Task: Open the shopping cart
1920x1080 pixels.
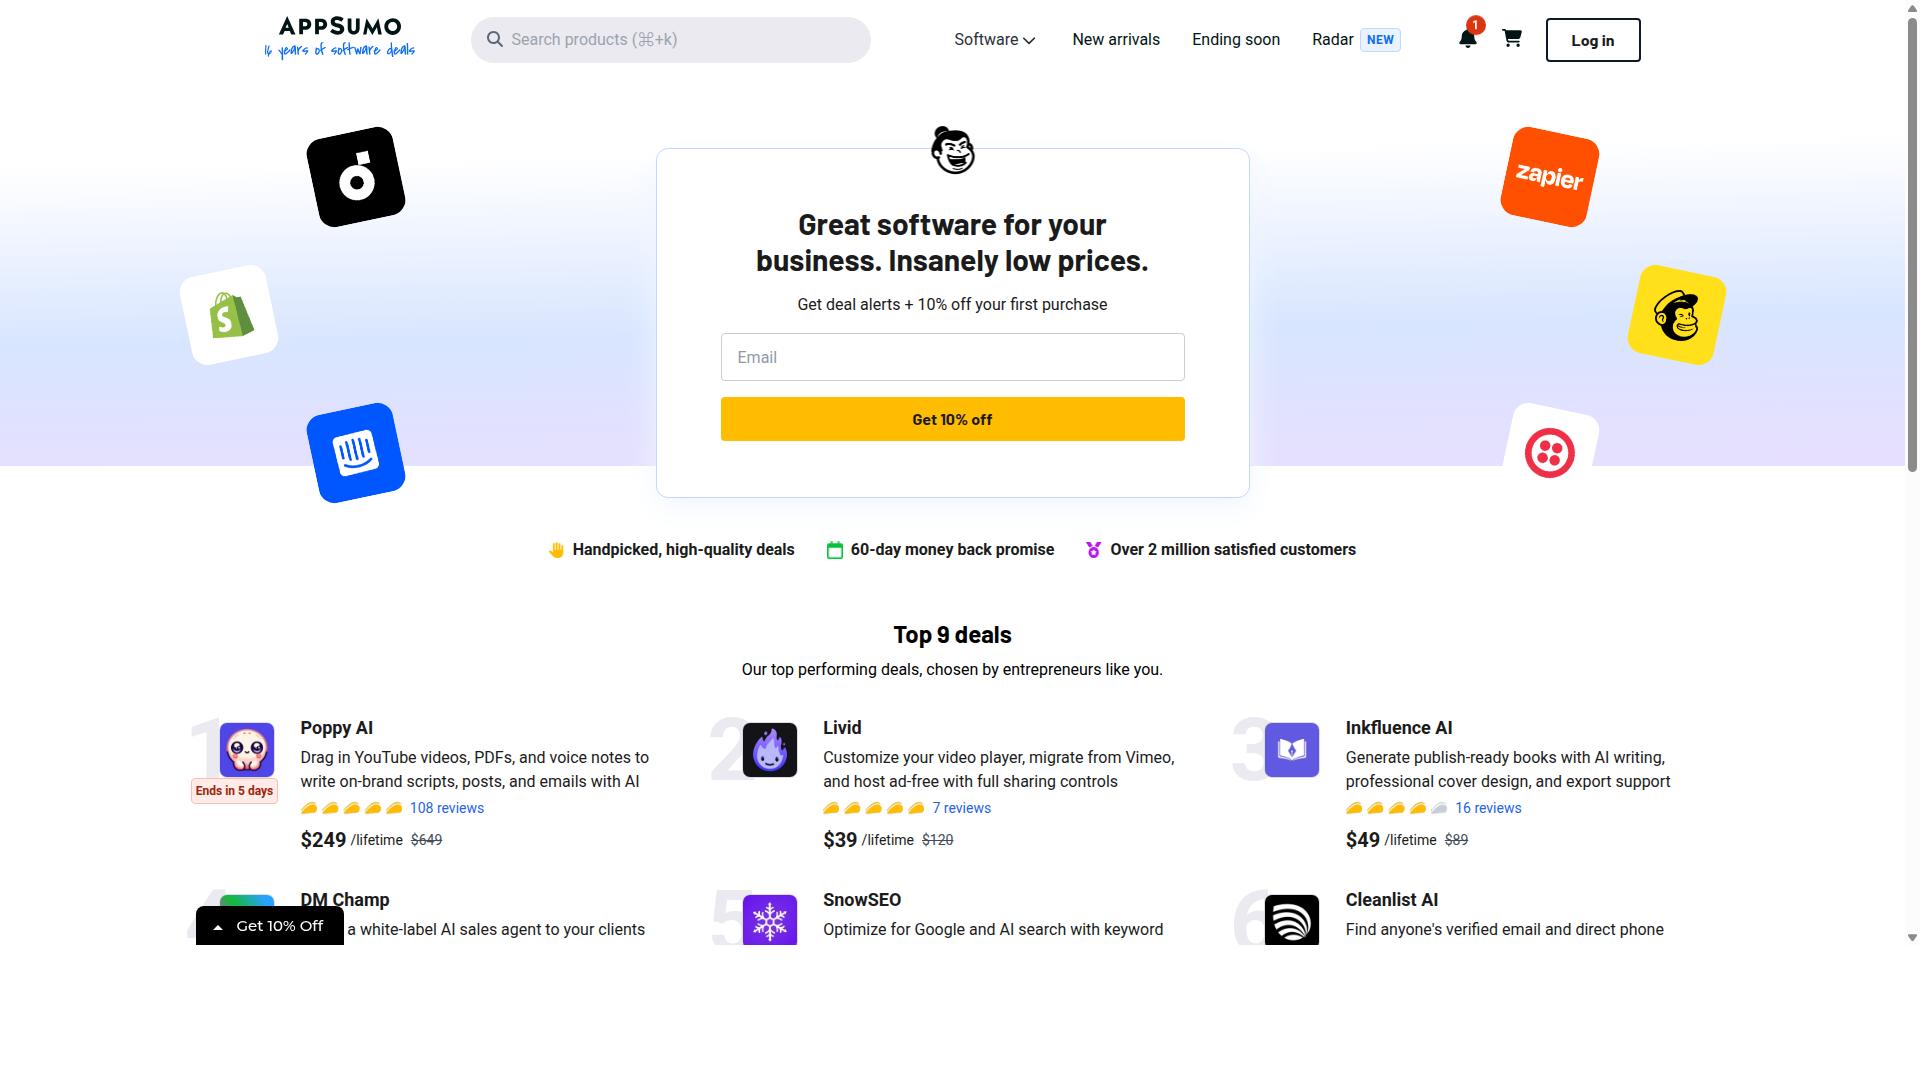Action: [1512, 38]
